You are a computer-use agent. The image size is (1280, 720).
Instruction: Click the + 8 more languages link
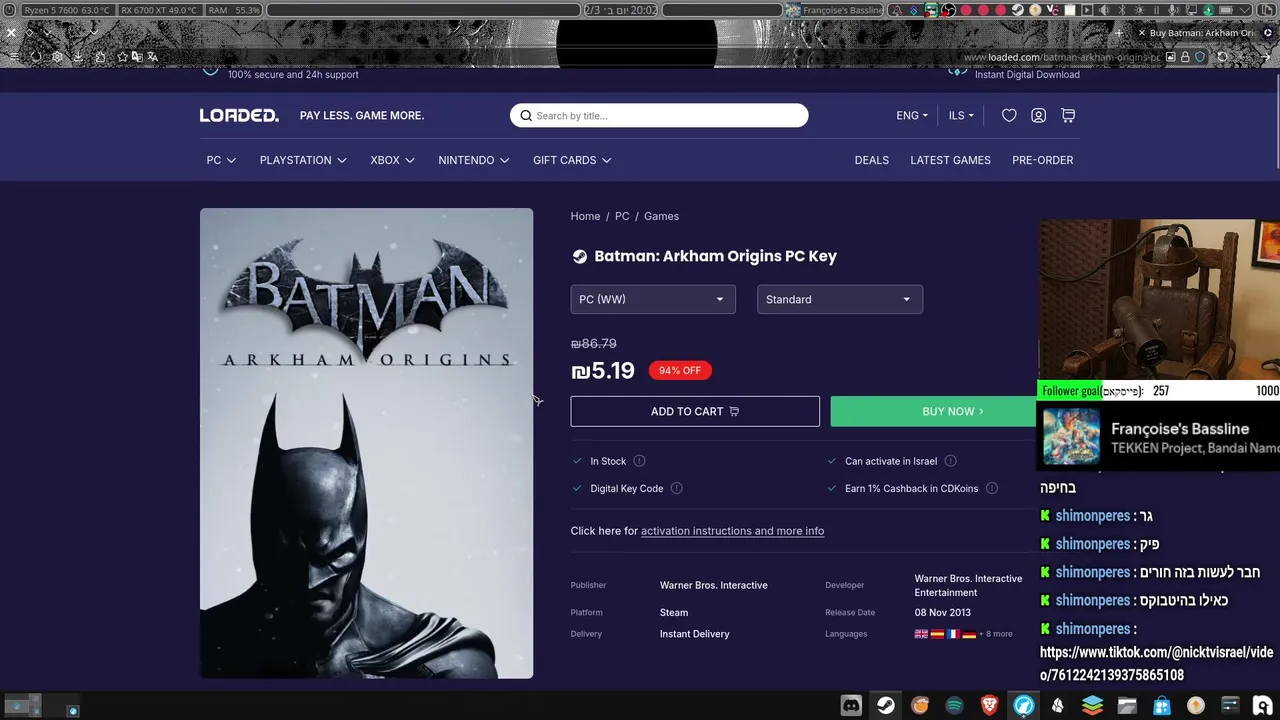(x=995, y=634)
